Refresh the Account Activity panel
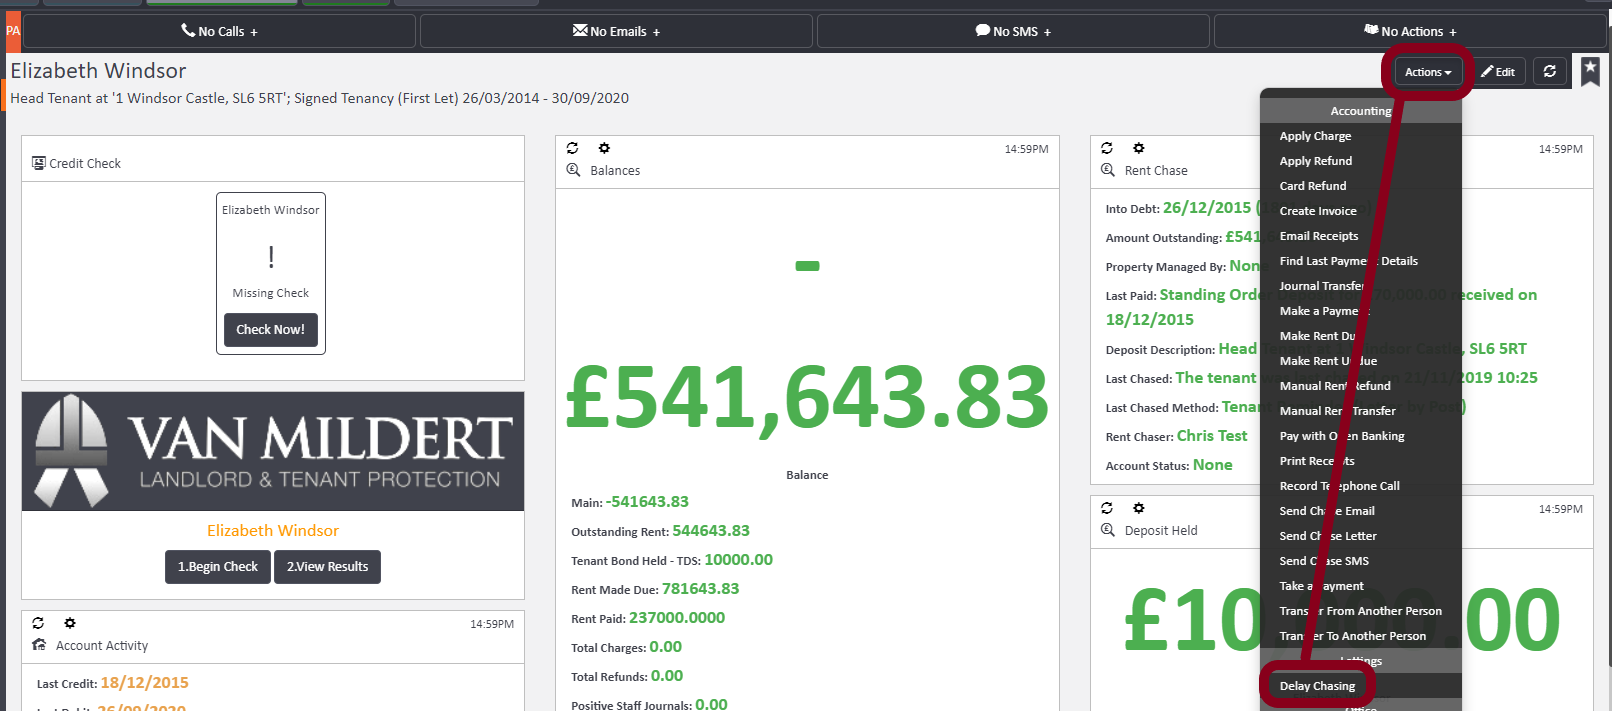The image size is (1612, 711). [38, 623]
